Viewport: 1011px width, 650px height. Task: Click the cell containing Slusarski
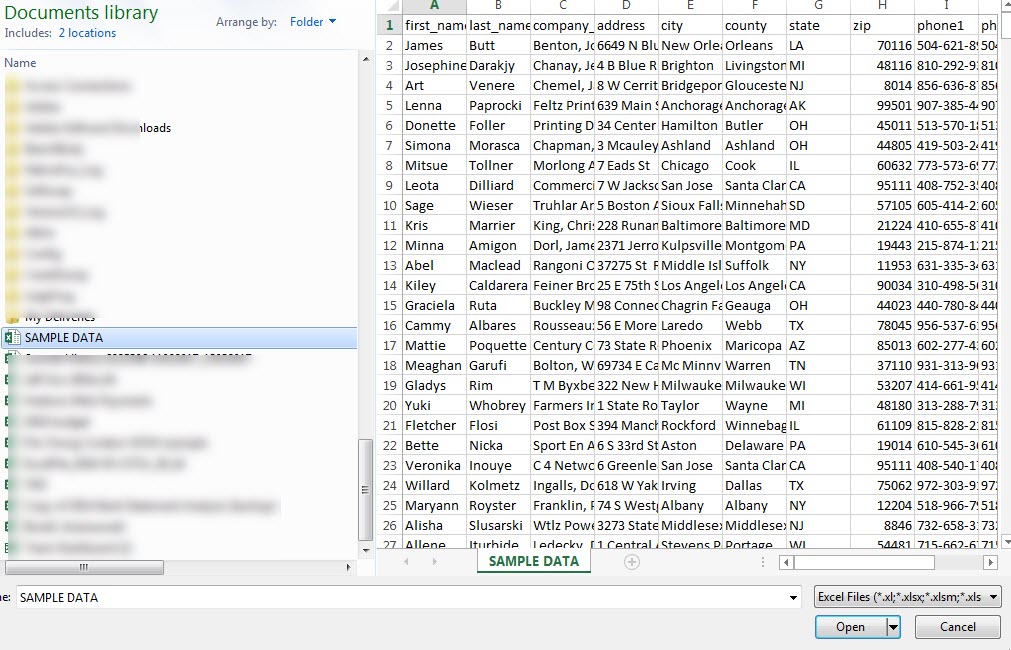498,526
